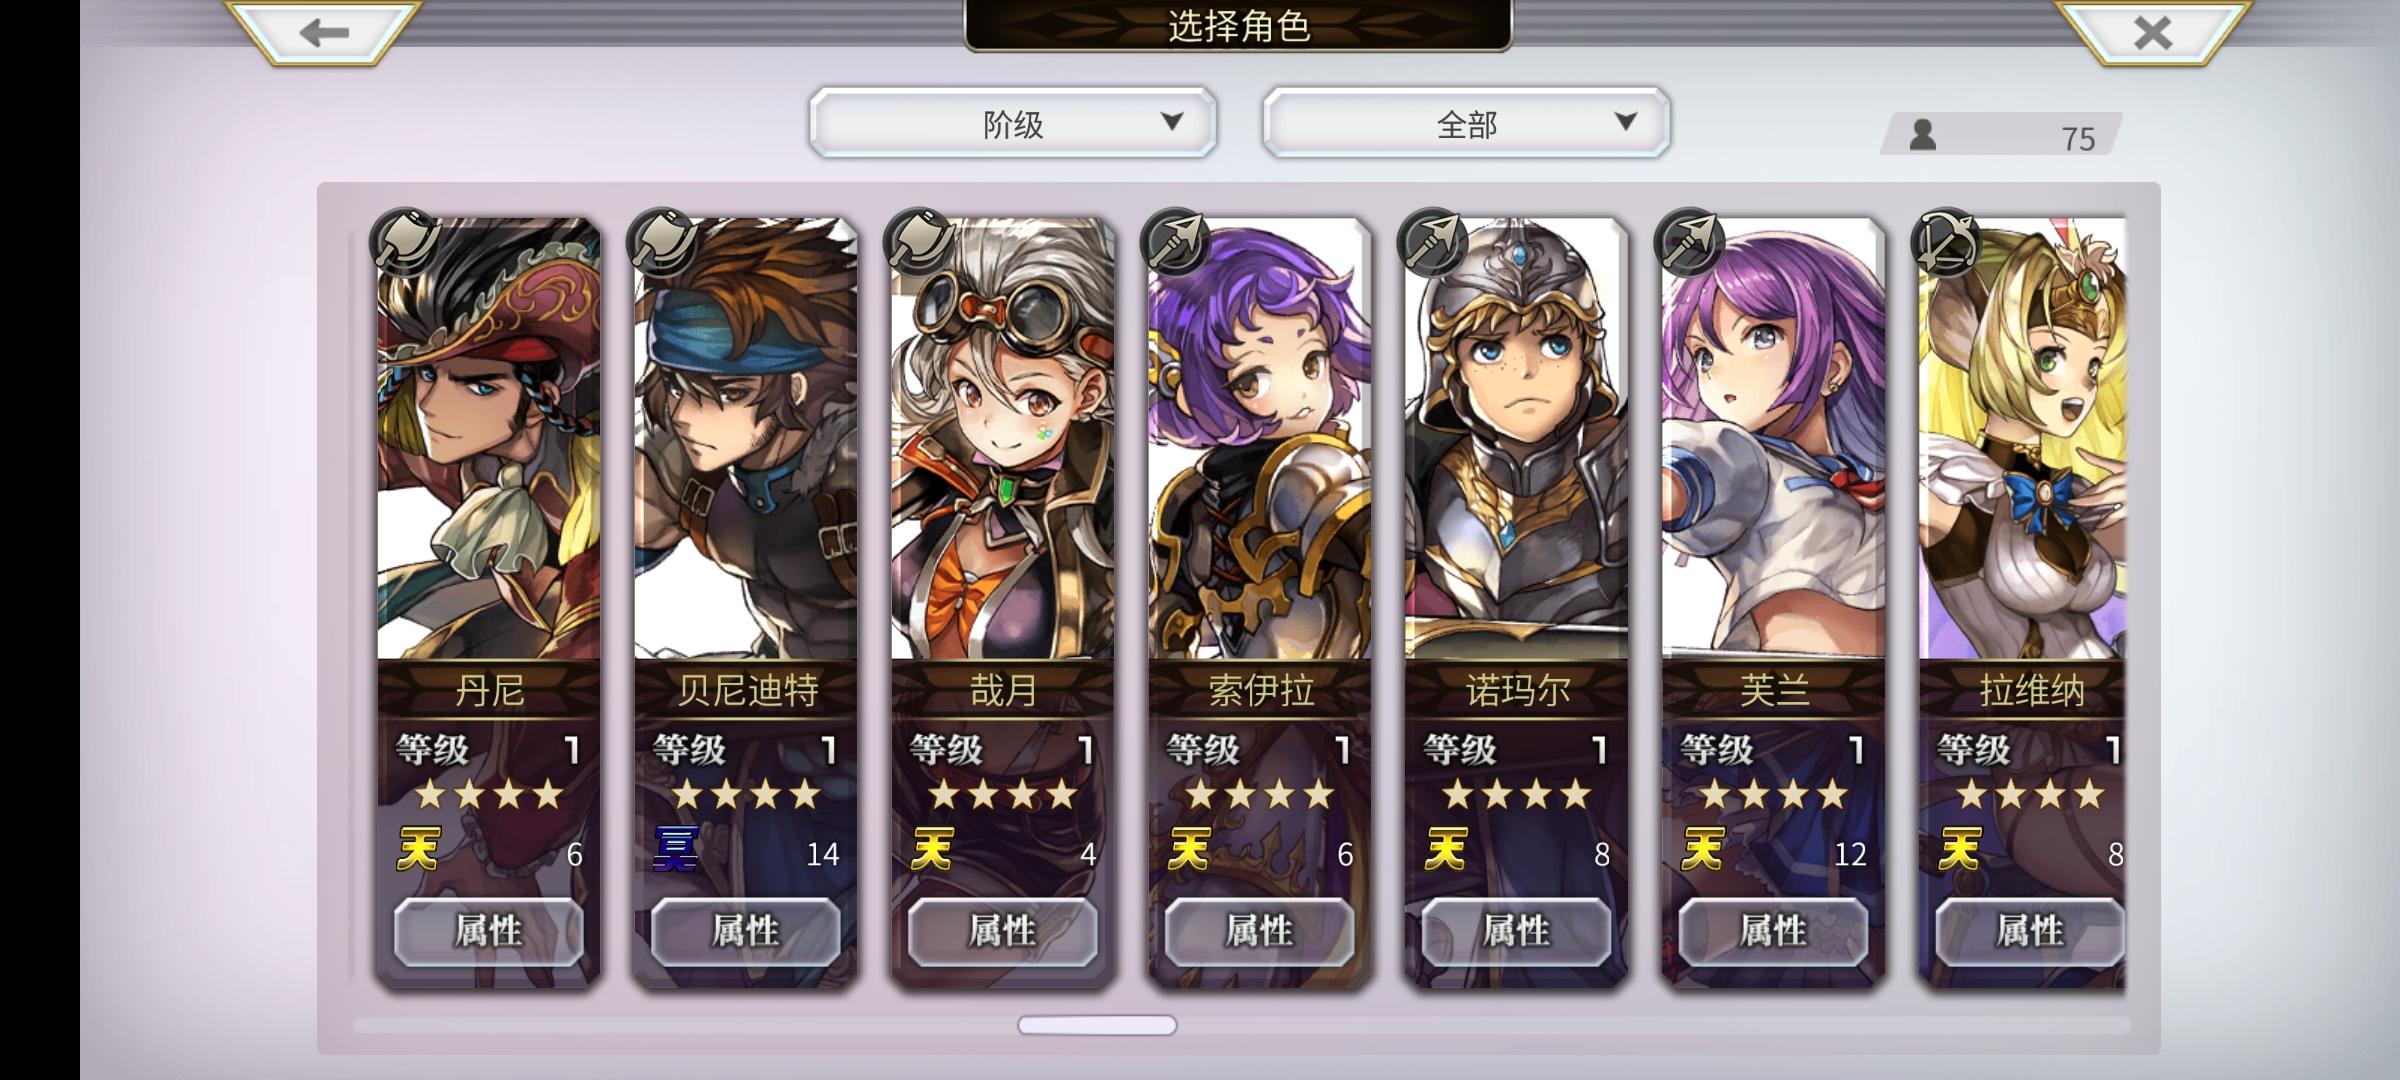
Task: Click the 天 element icon on 哉月
Action: (x=932, y=850)
